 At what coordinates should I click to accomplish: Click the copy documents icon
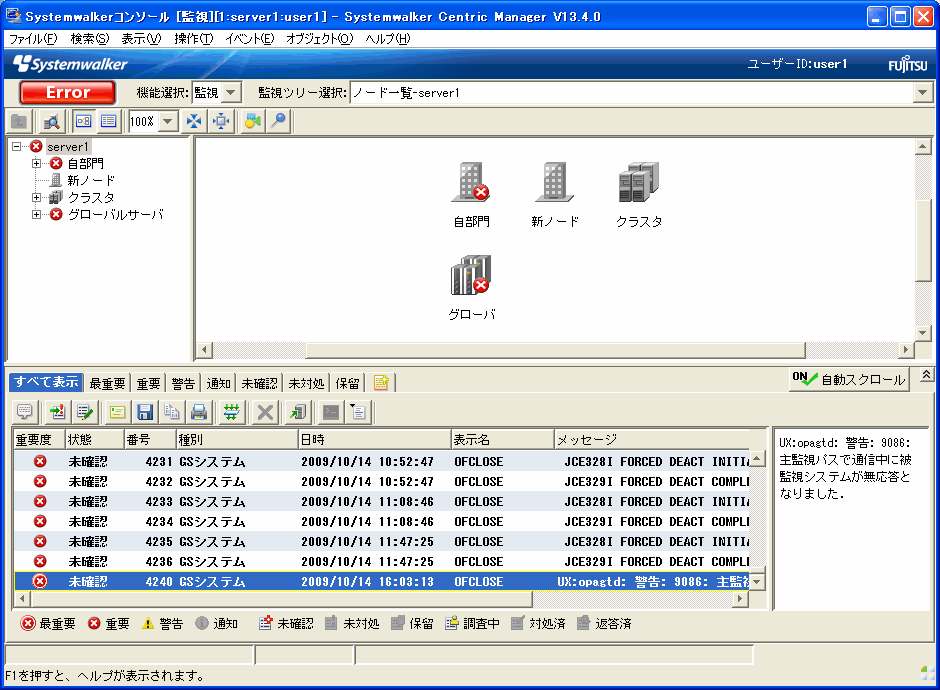click(x=172, y=412)
